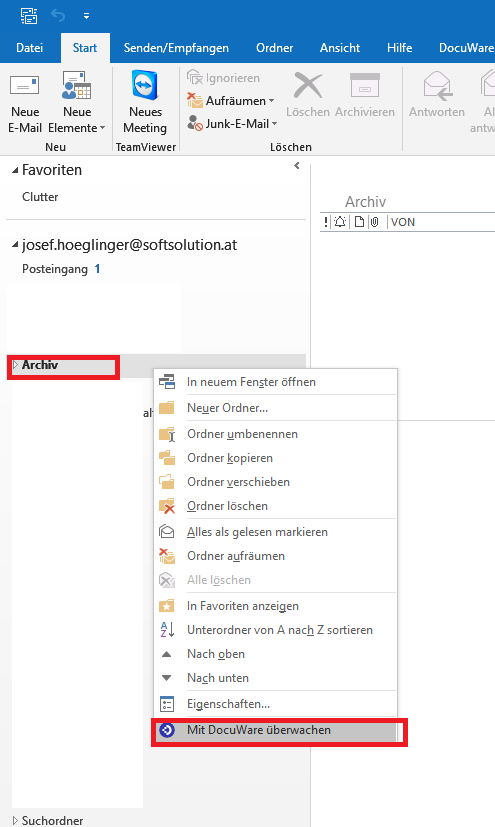Open Quick Access Toolbar customize arrow
This screenshot has height=827, width=495.
[86, 16]
